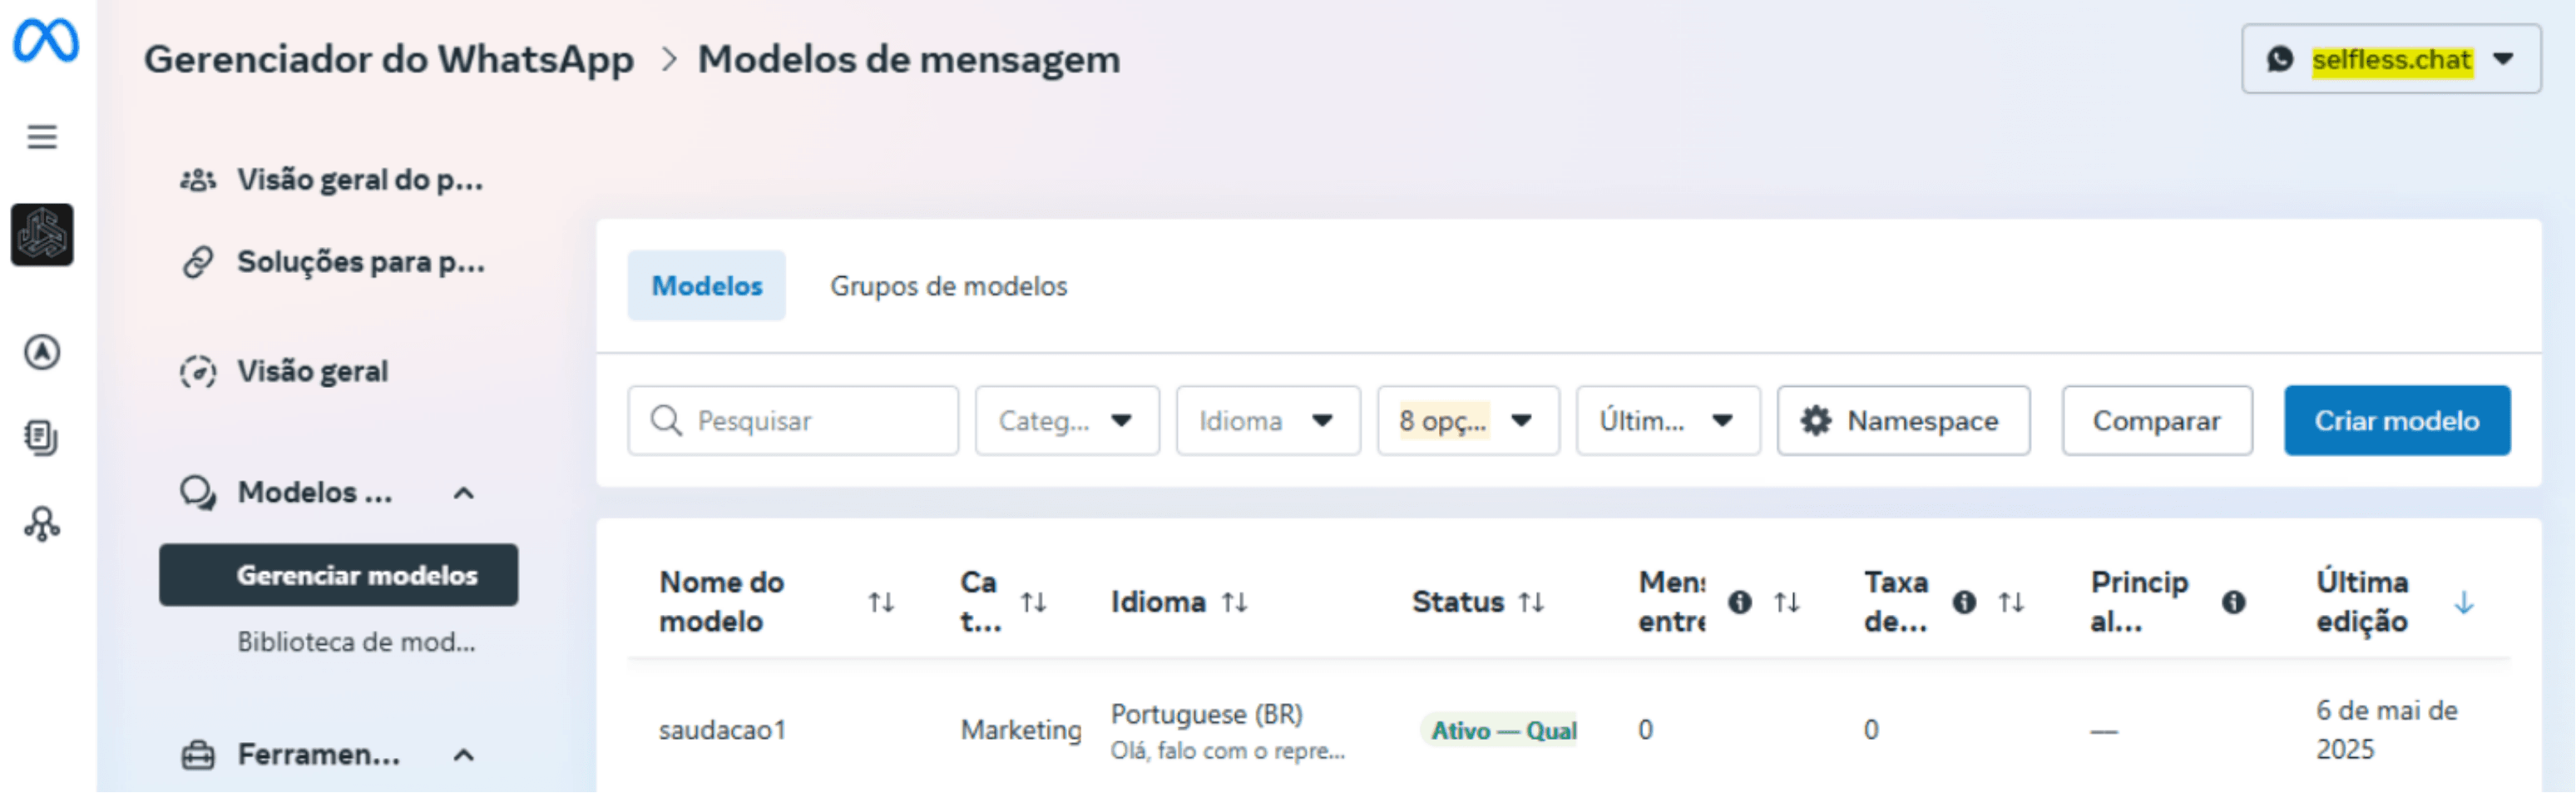
Task: Click the network nodes icon in left rail
Action: (42, 524)
